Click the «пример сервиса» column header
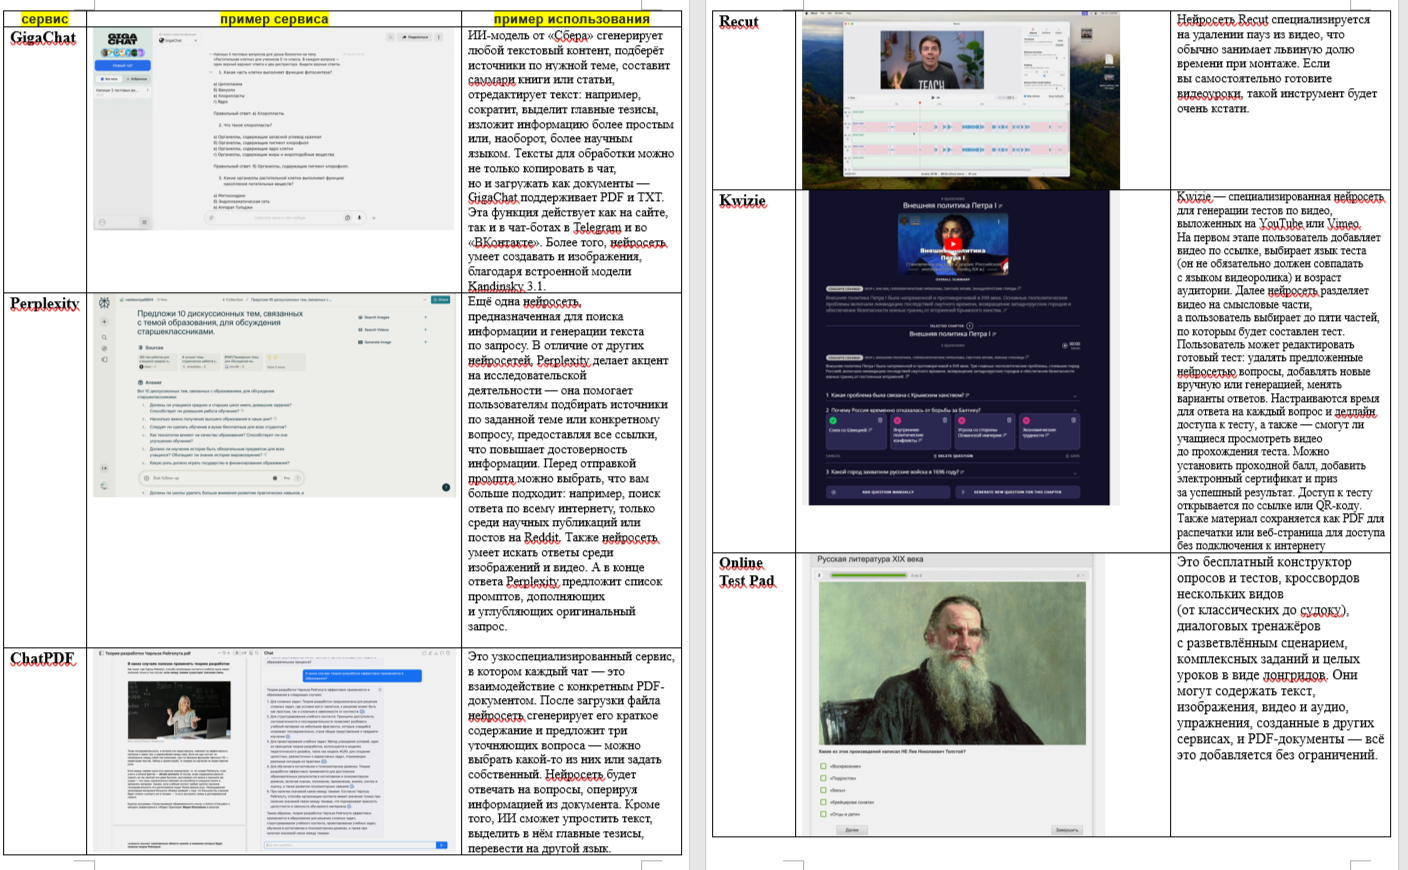1408x870 pixels. 273,19
